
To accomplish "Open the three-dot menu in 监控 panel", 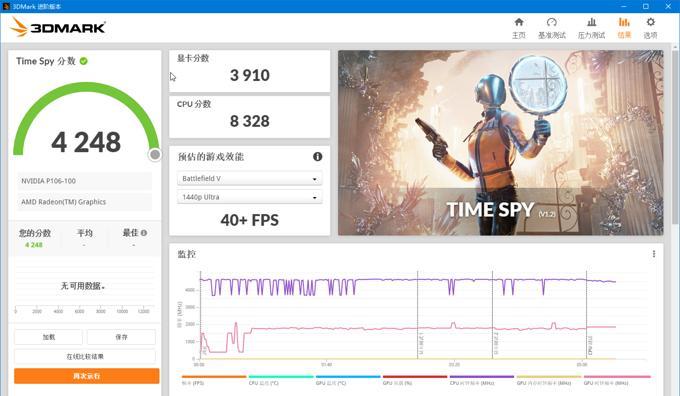I will 654,254.
